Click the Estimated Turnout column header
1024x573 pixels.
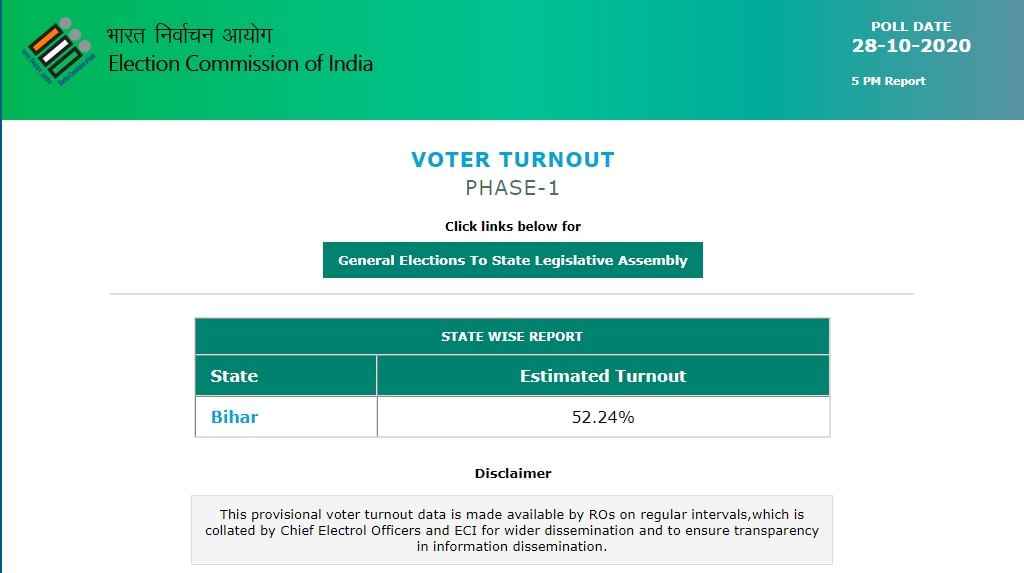tap(603, 376)
